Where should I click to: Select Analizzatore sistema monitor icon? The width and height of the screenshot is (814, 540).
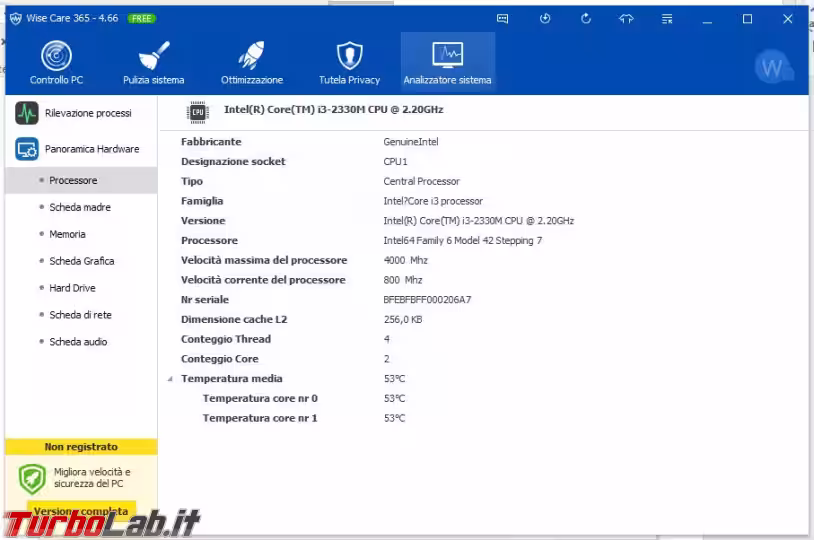(447, 55)
